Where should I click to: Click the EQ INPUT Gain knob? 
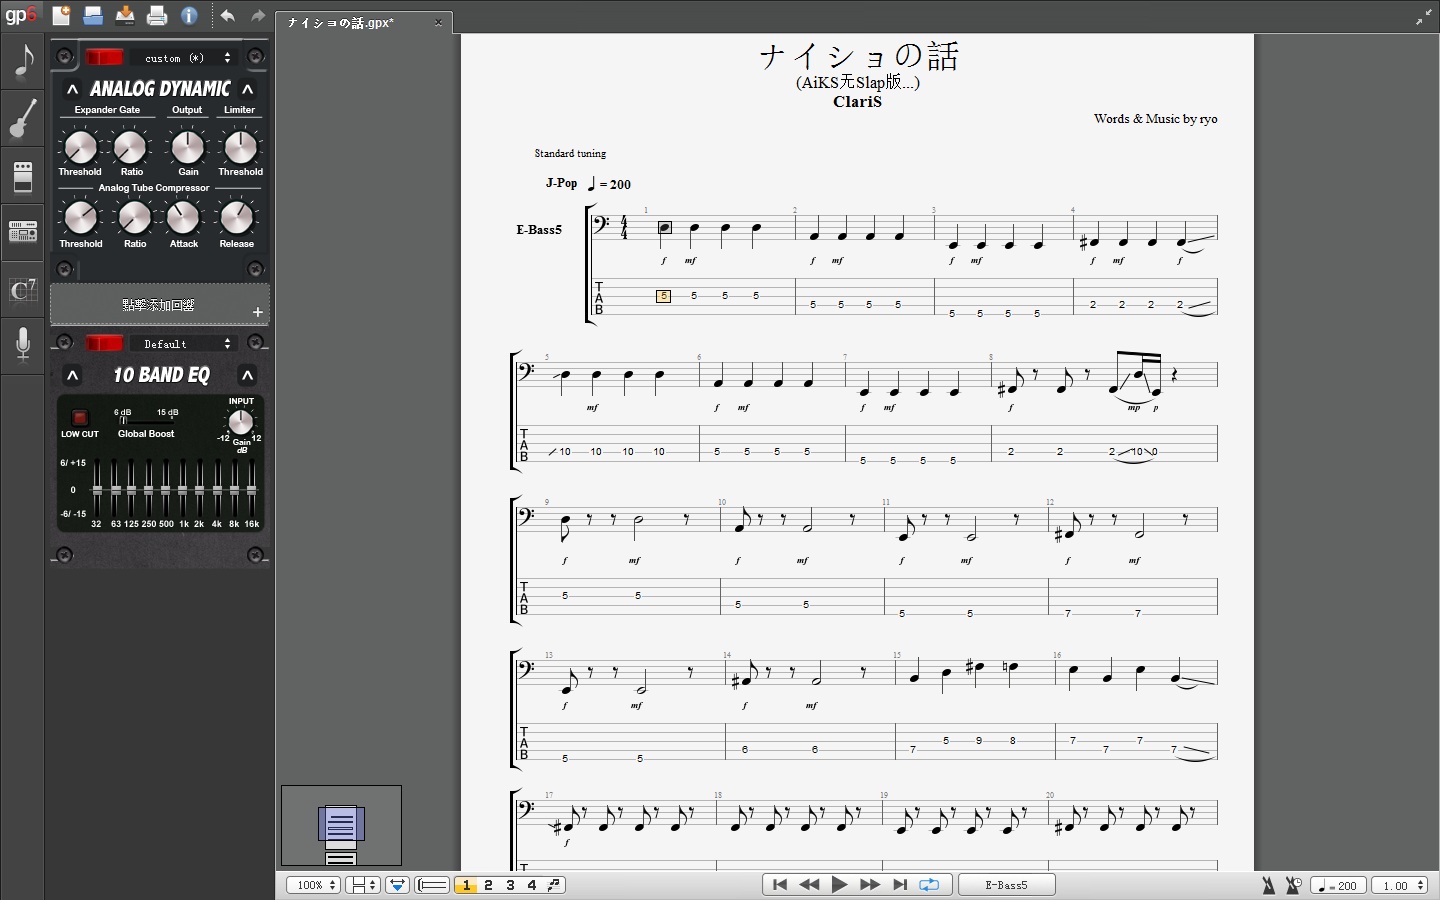tap(241, 423)
